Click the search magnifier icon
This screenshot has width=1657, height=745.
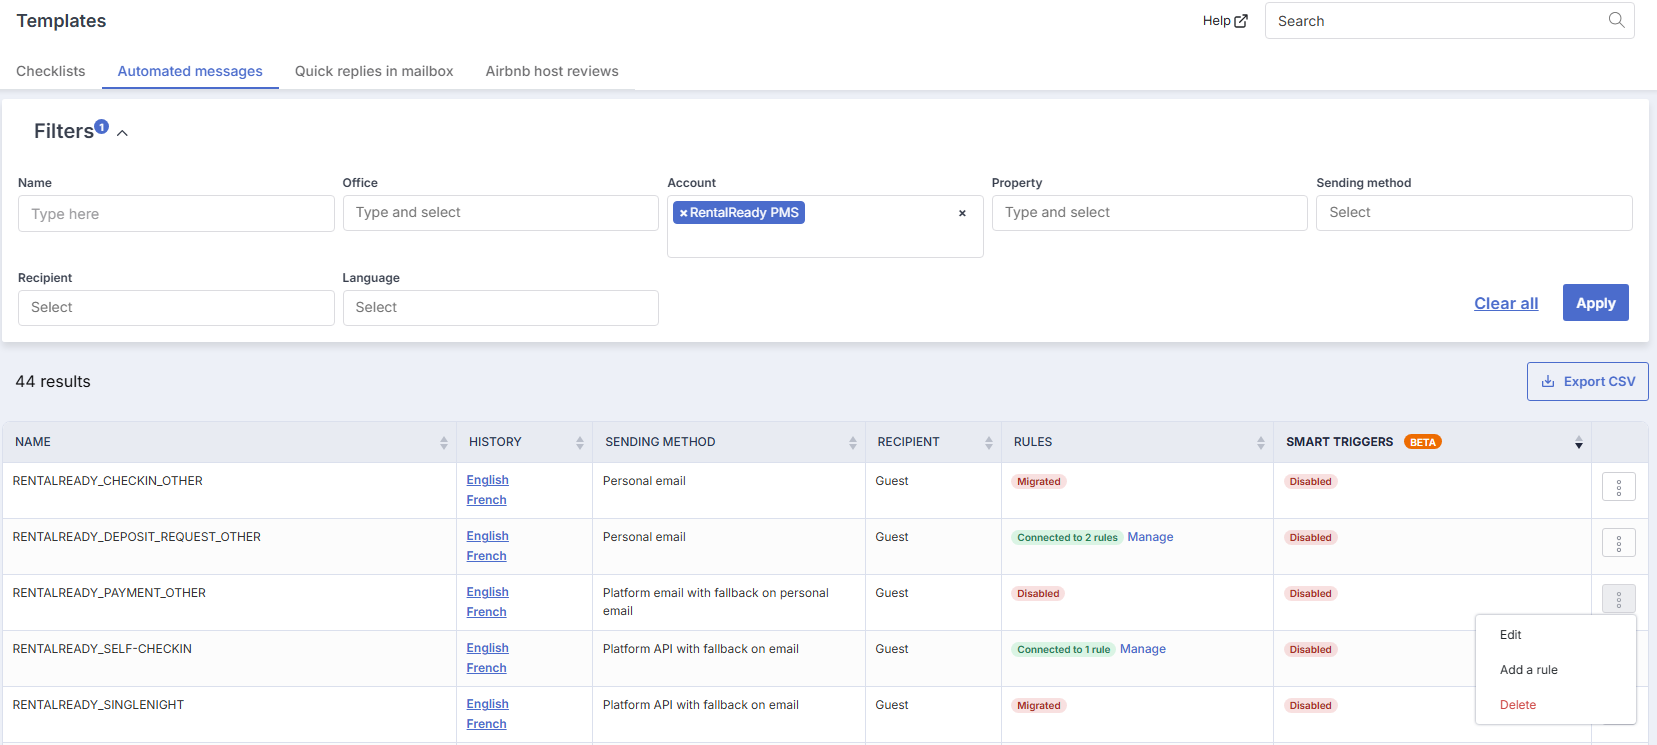click(x=1616, y=20)
